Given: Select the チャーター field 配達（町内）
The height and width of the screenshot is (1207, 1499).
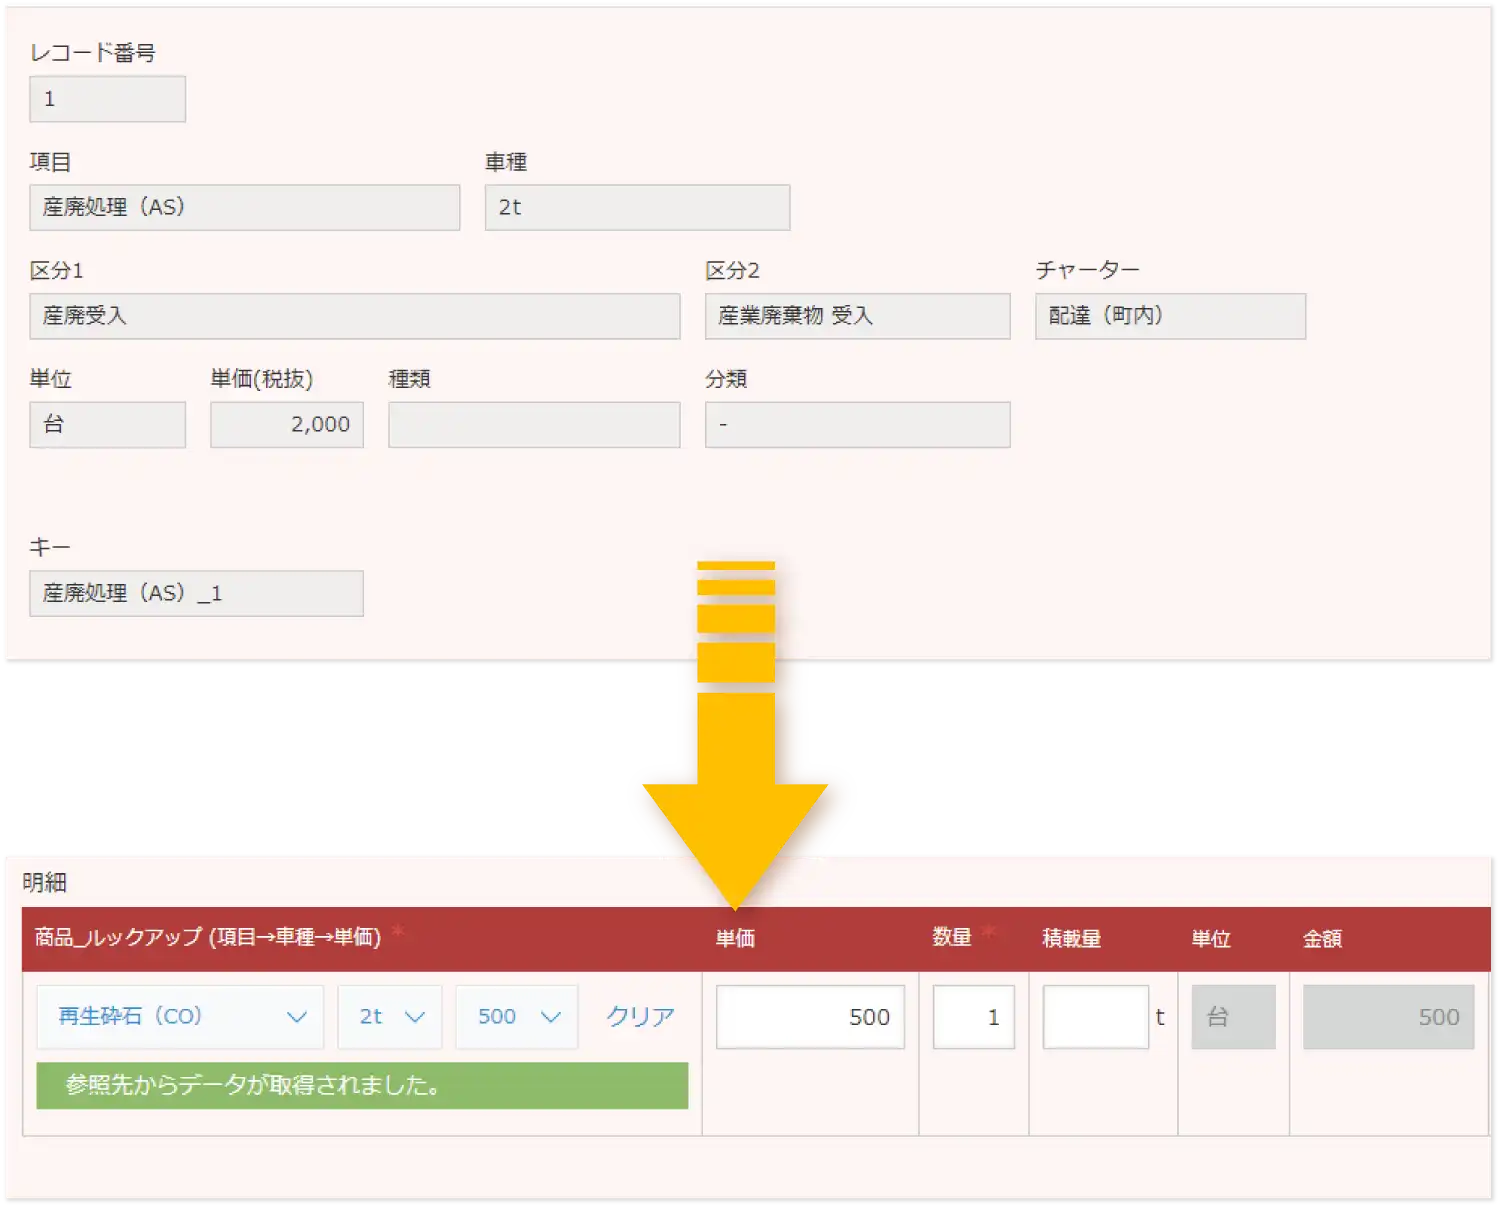Looking at the screenshot, I should (x=1170, y=316).
